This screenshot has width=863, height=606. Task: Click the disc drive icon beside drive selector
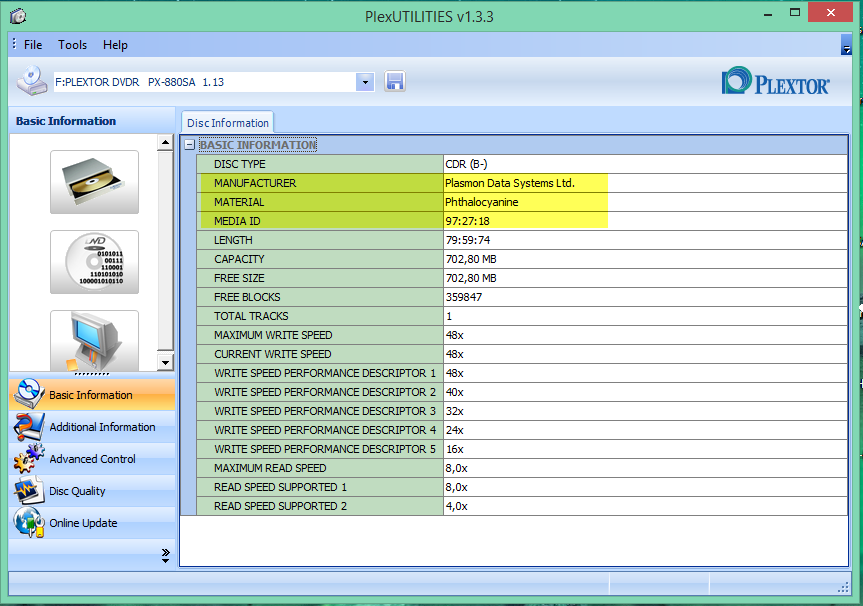pyautogui.click(x=32, y=81)
